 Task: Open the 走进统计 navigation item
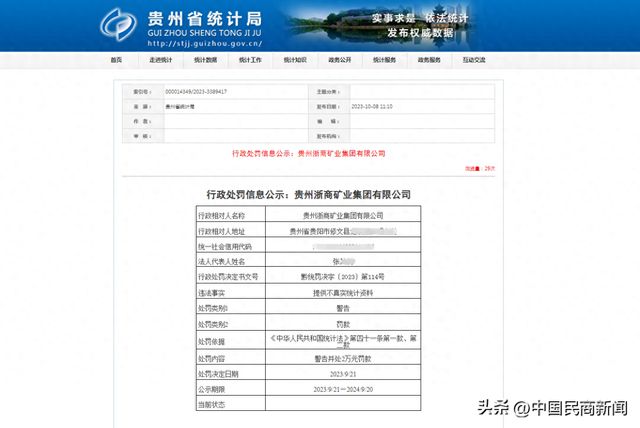click(161, 60)
